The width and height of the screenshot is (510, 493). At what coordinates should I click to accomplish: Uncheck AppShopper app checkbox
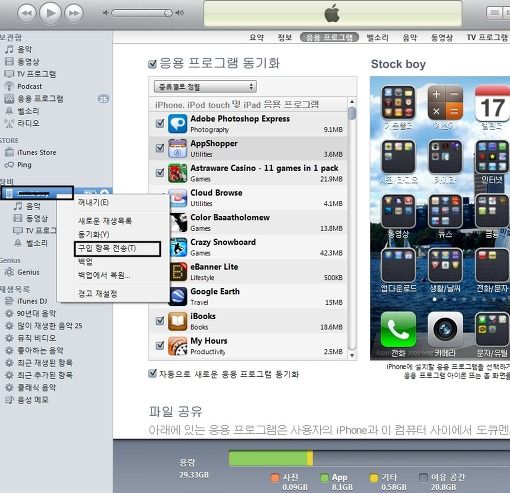[160, 148]
